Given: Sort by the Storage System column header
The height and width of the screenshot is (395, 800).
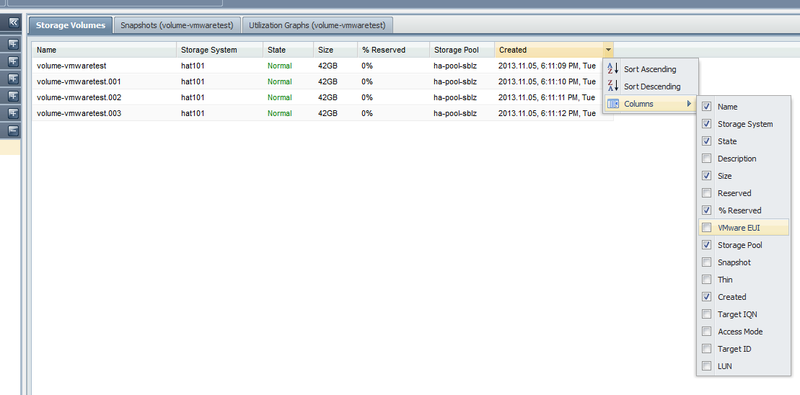Looking at the screenshot, I should 220,50.
